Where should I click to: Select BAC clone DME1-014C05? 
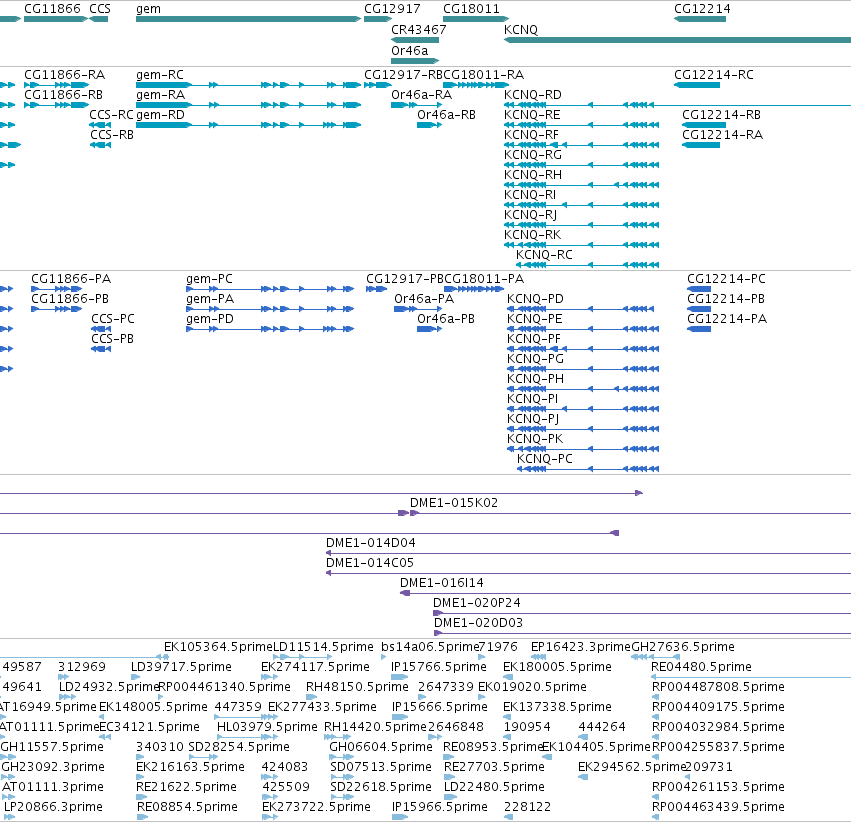coord(588,573)
